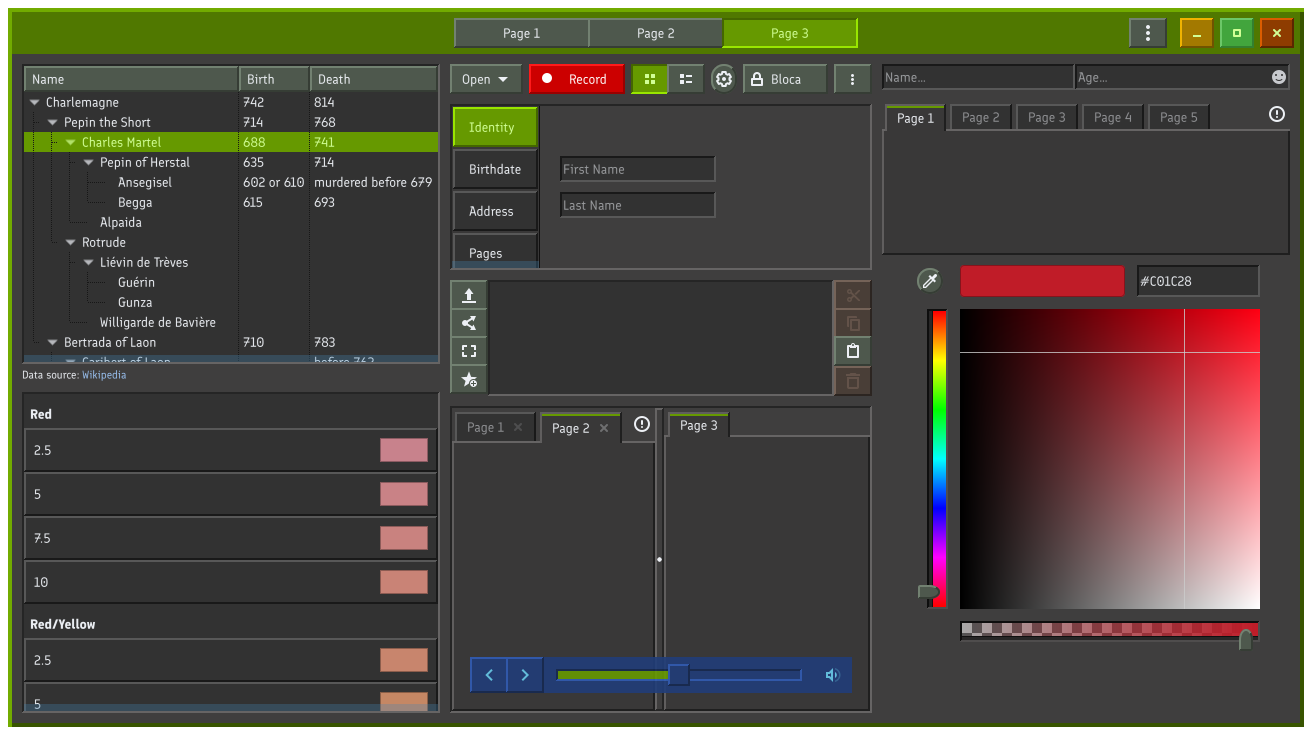Screen dimensions: 1312x735
Task: Toggle the list view button
Action: coord(686,79)
